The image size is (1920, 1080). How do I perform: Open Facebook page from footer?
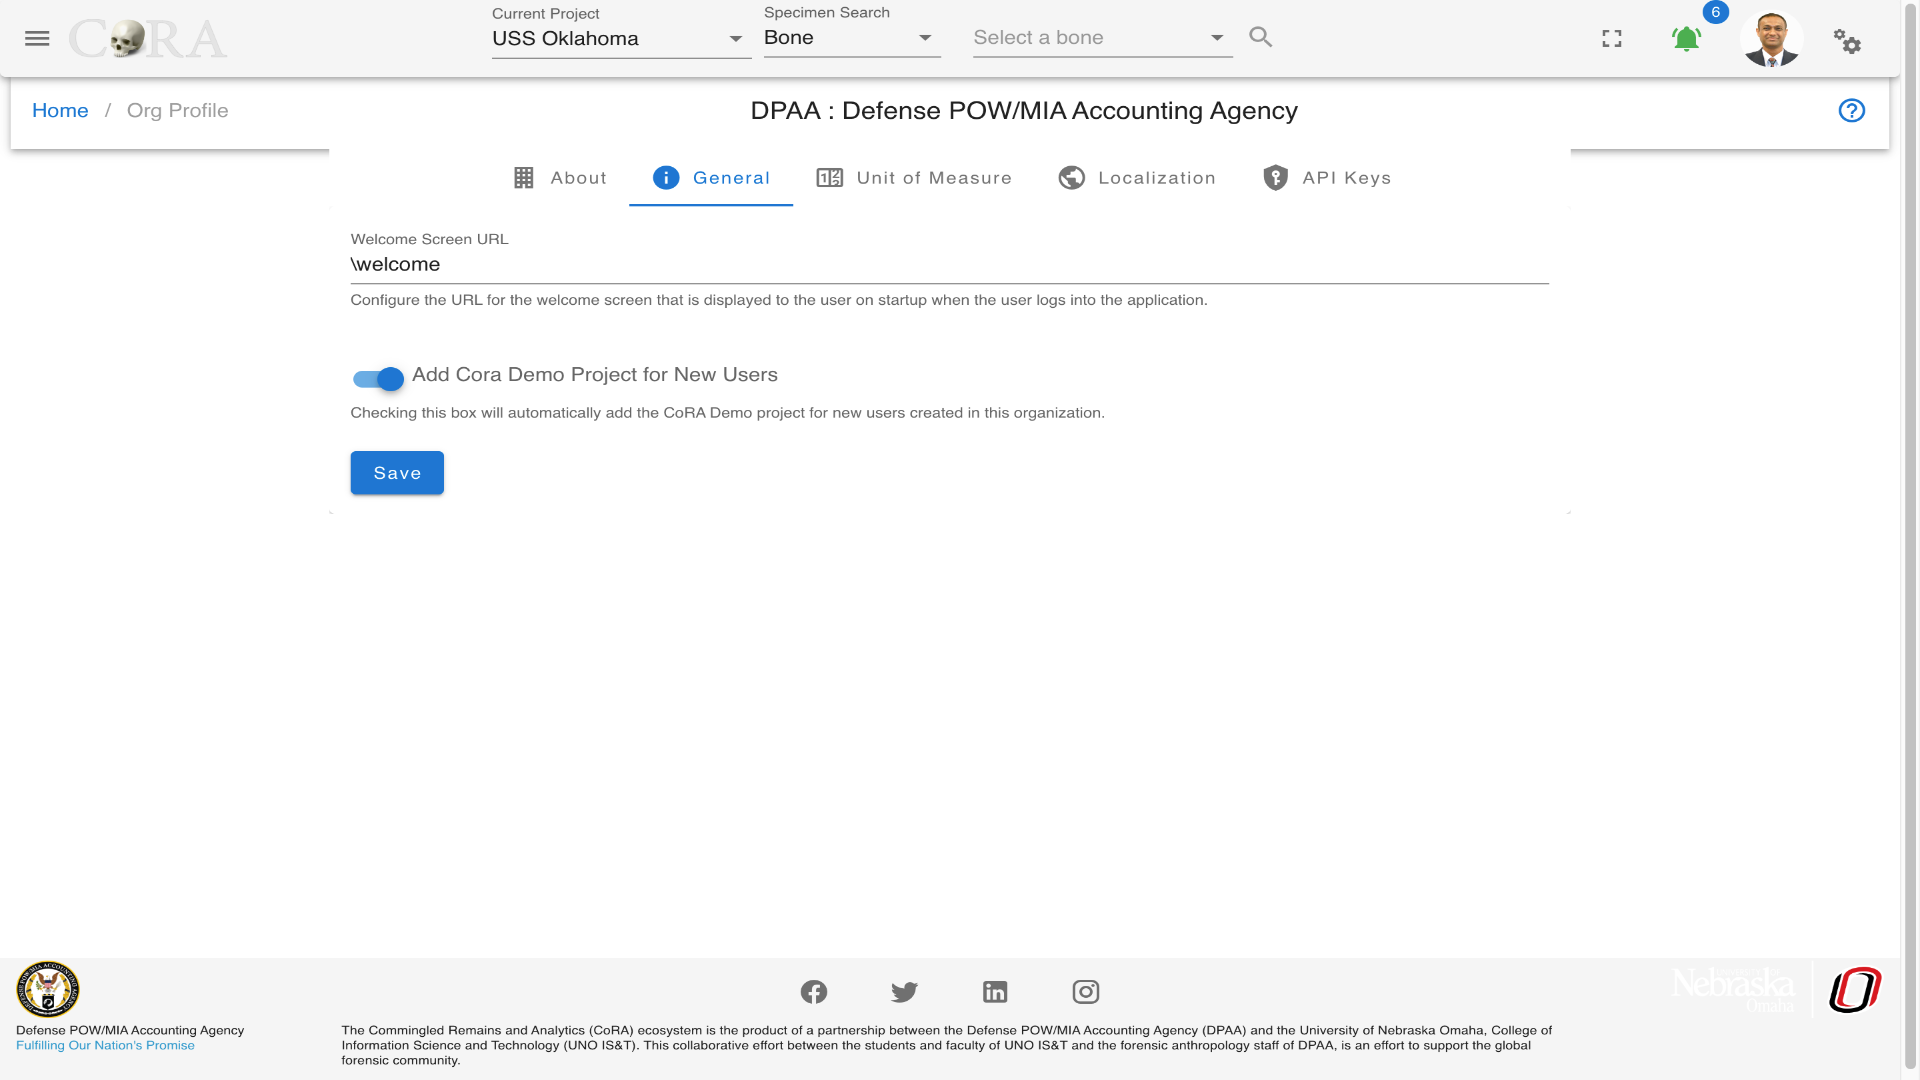click(814, 992)
